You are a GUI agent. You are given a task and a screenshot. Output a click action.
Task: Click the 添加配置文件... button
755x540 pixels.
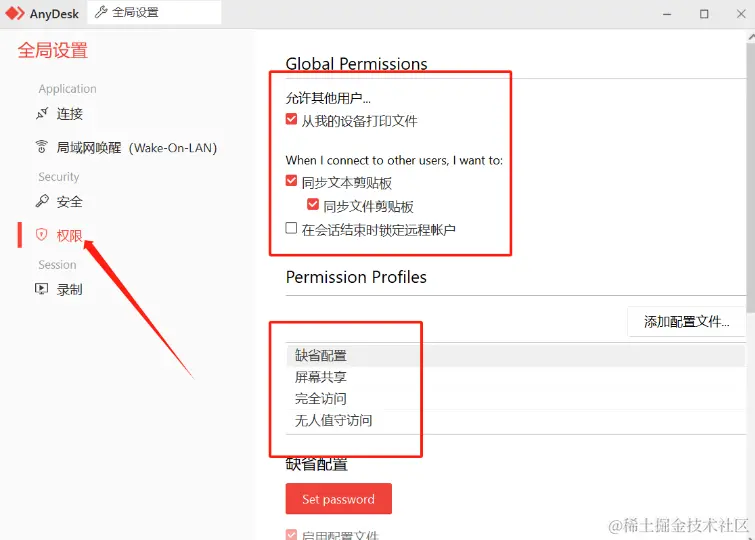pos(687,321)
